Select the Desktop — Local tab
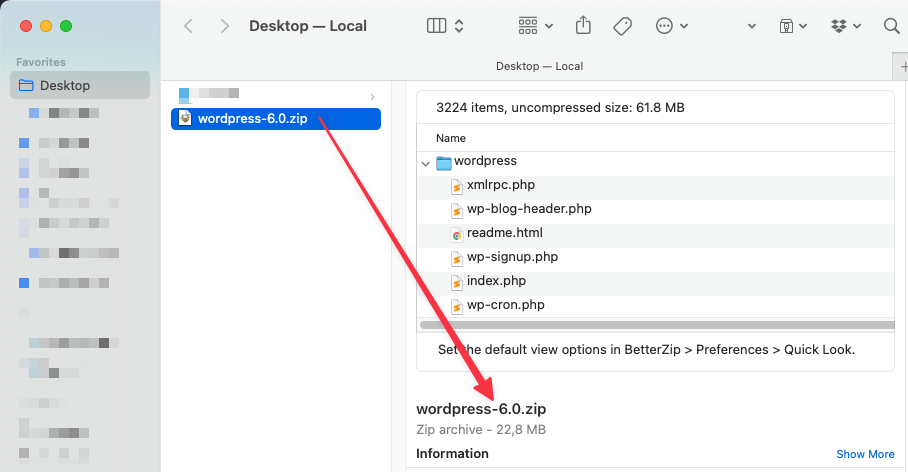The width and height of the screenshot is (908, 472). click(539, 66)
